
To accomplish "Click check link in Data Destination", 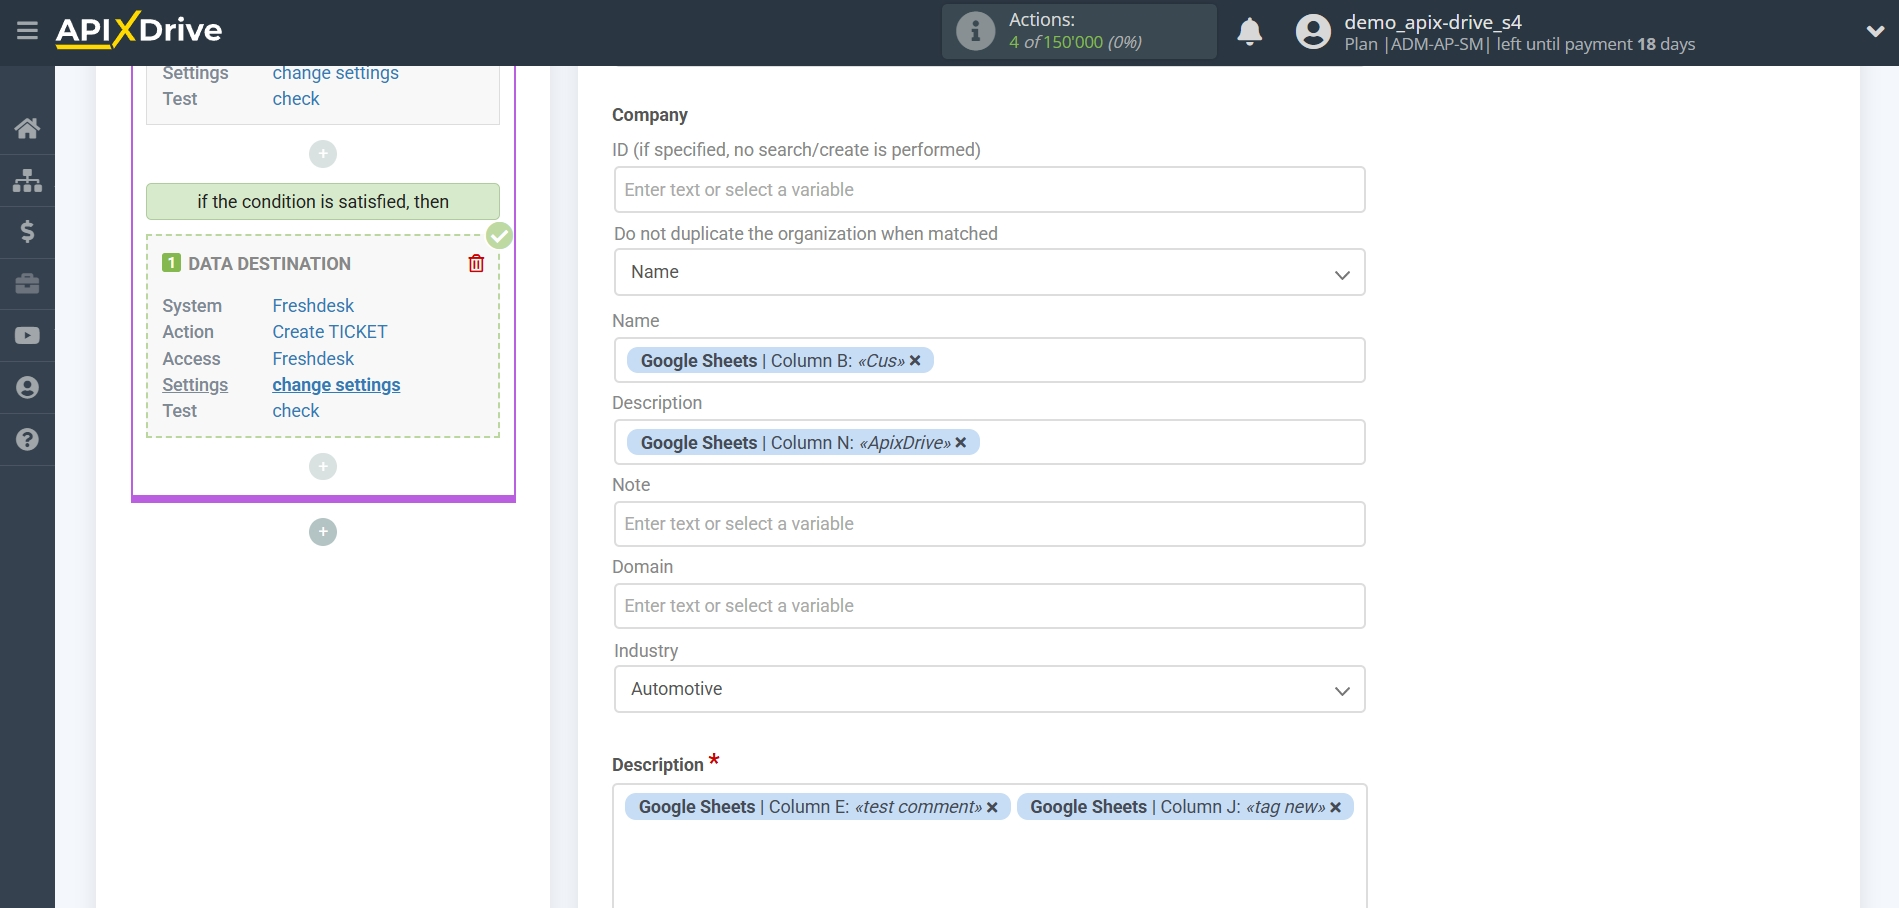I will (x=296, y=411).
